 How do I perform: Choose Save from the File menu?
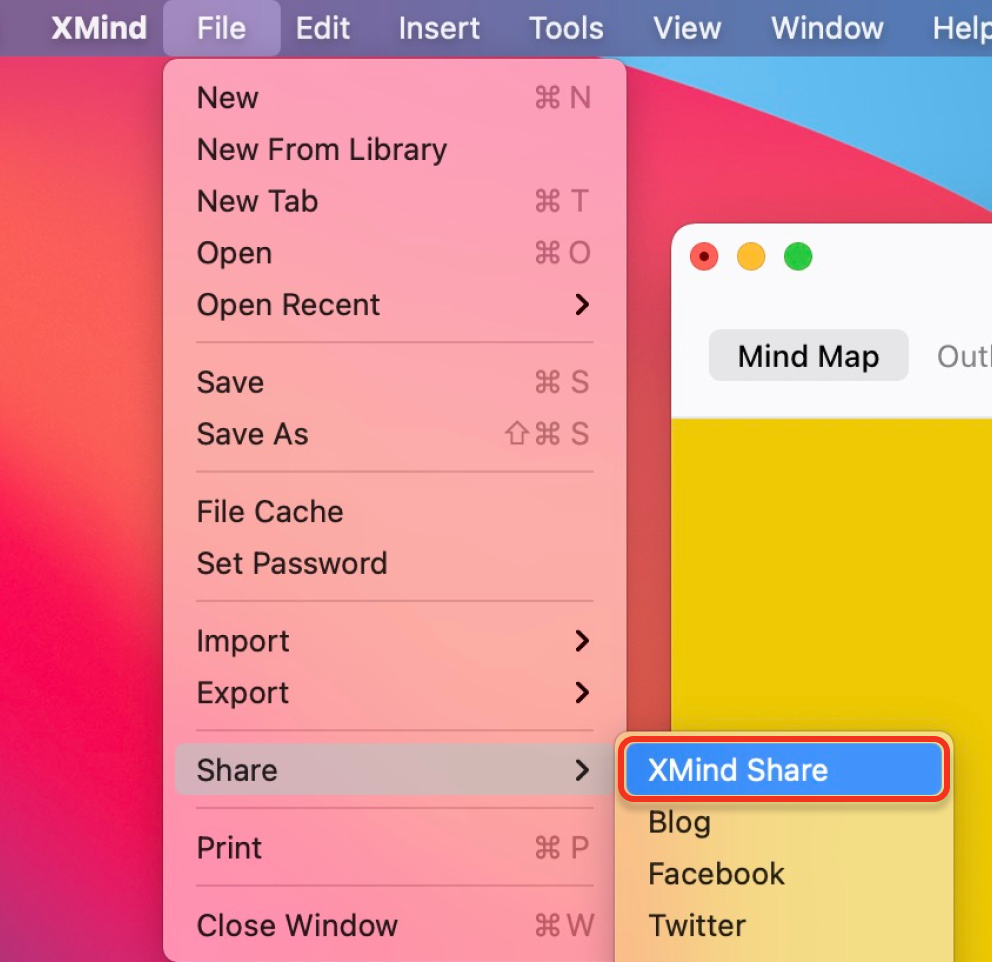pos(395,383)
